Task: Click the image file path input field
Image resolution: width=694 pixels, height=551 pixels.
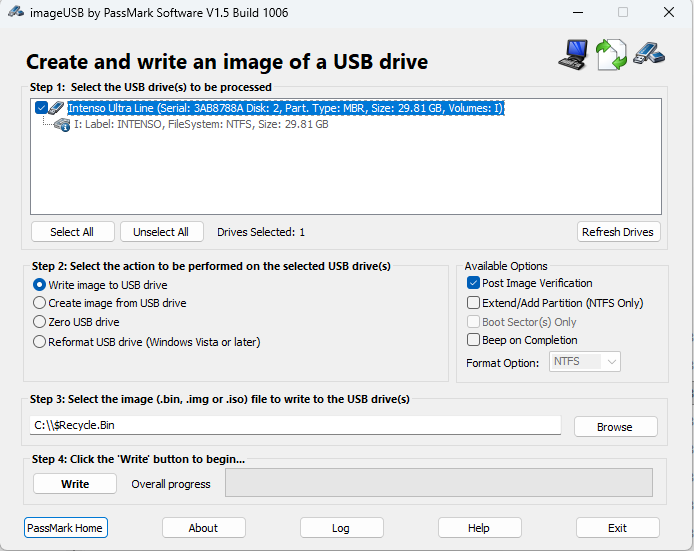Action: coord(295,425)
